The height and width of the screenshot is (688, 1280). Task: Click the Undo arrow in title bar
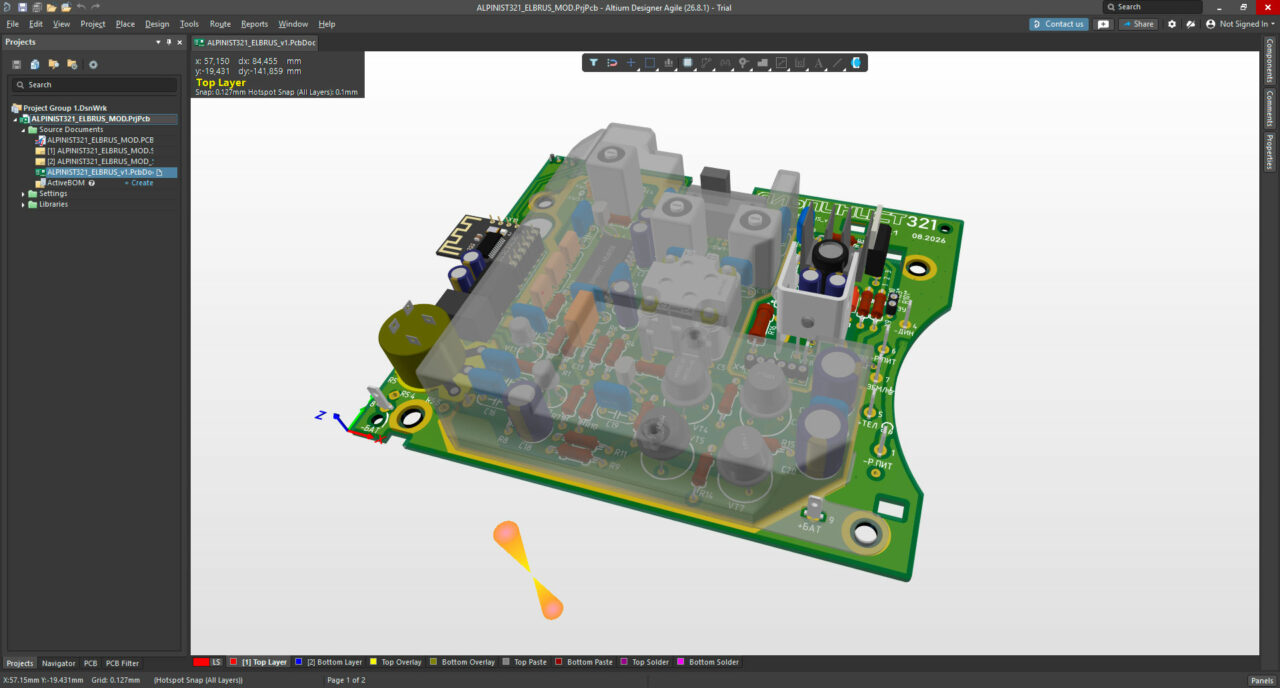[x=81, y=7]
